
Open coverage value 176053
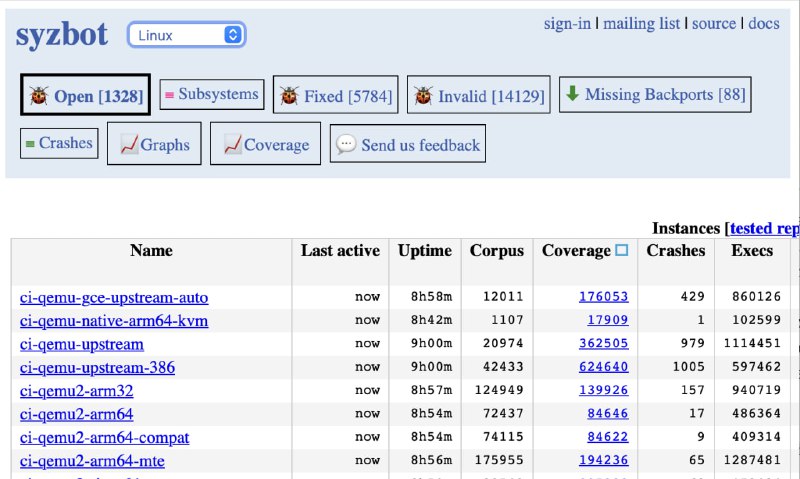point(604,296)
